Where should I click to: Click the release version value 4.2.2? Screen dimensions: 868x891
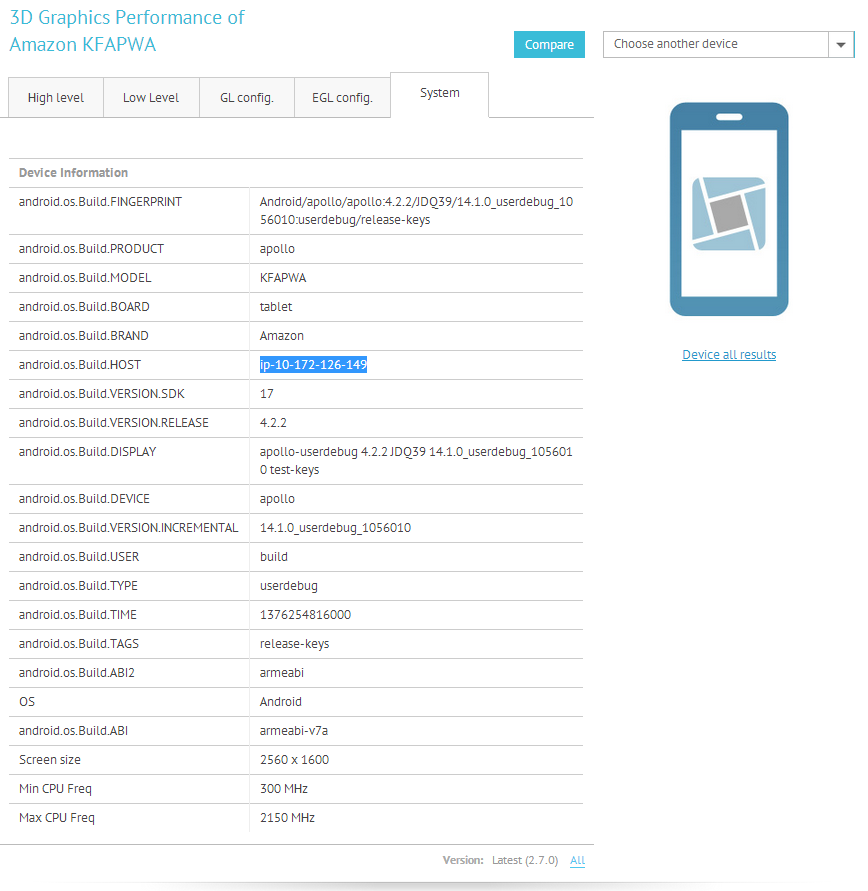(x=273, y=423)
